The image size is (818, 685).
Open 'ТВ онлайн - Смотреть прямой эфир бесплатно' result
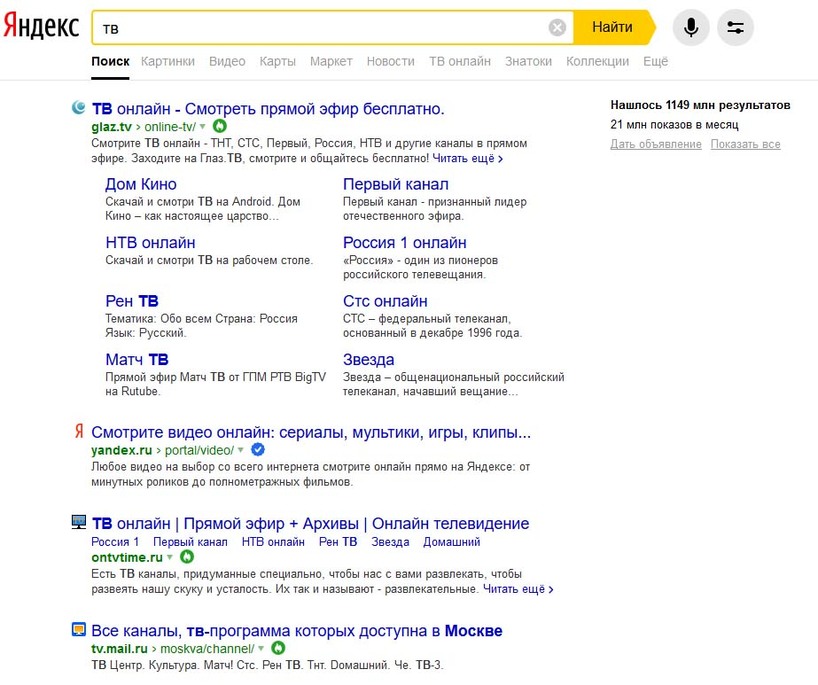tap(268, 109)
